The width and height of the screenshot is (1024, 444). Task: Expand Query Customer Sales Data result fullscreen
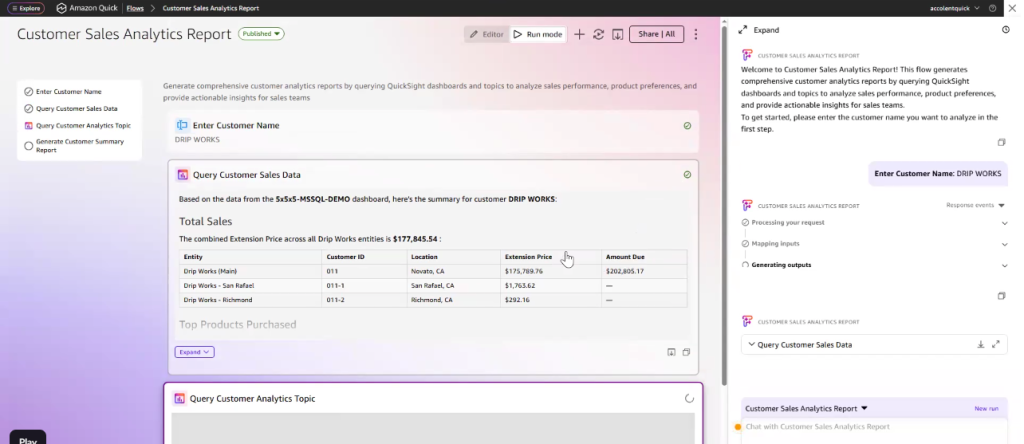click(x=996, y=344)
